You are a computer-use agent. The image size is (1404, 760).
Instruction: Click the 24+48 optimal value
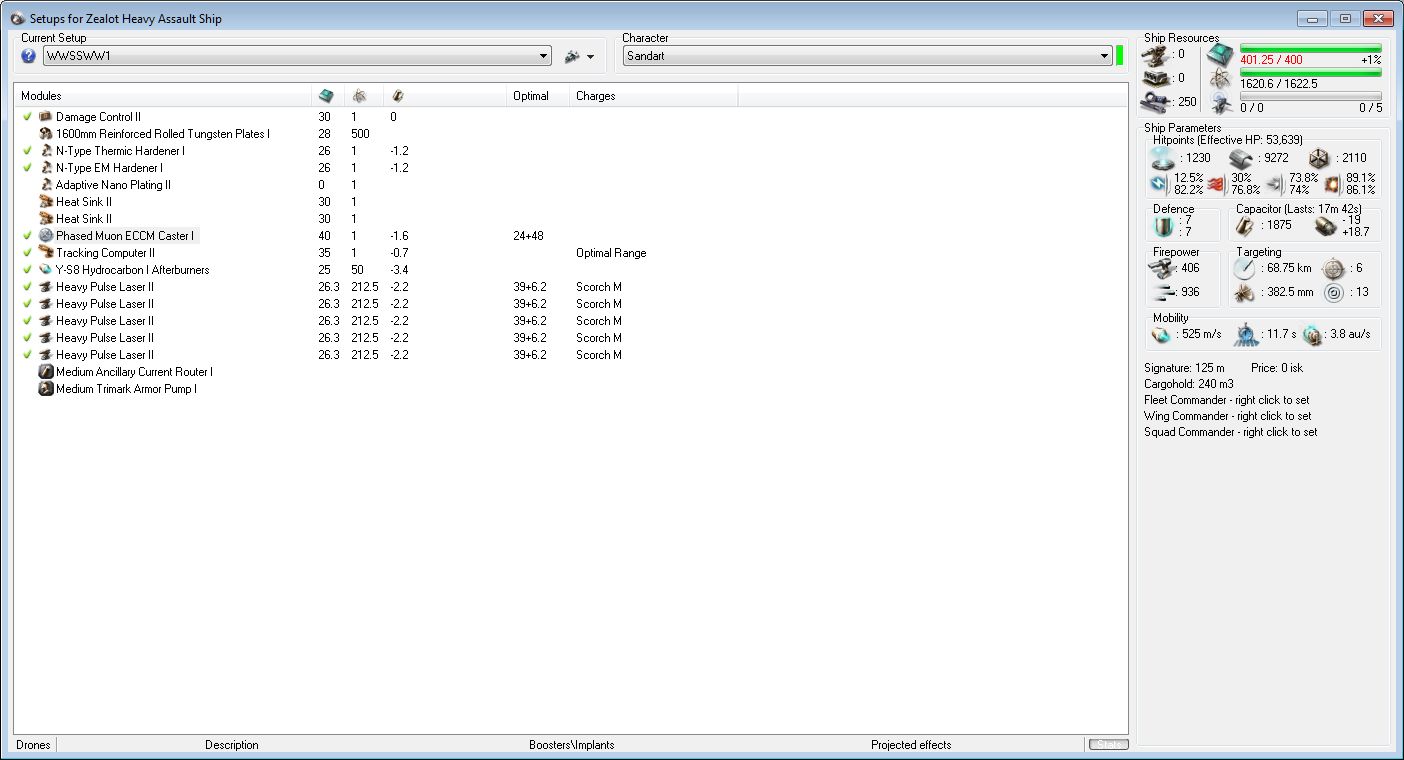pyautogui.click(x=528, y=236)
